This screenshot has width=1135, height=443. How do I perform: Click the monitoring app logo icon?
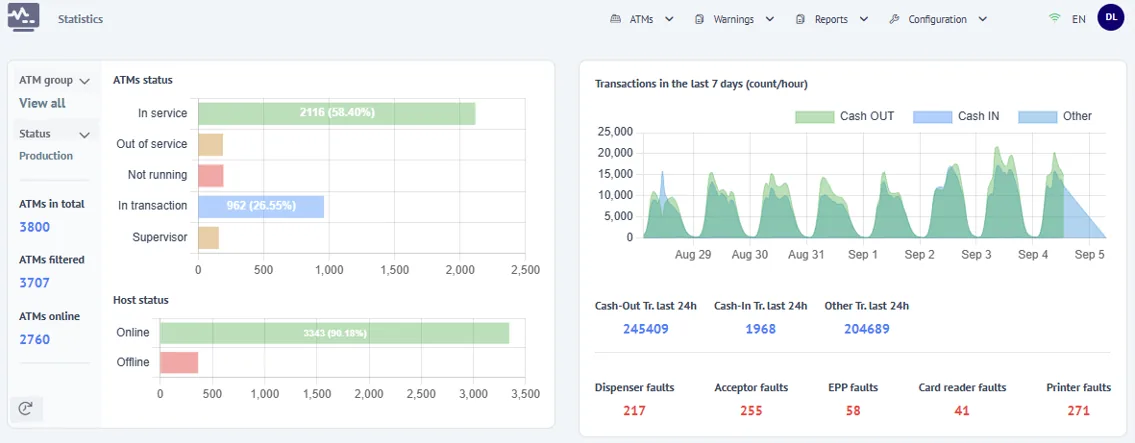pyautogui.click(x=23, y=16)
